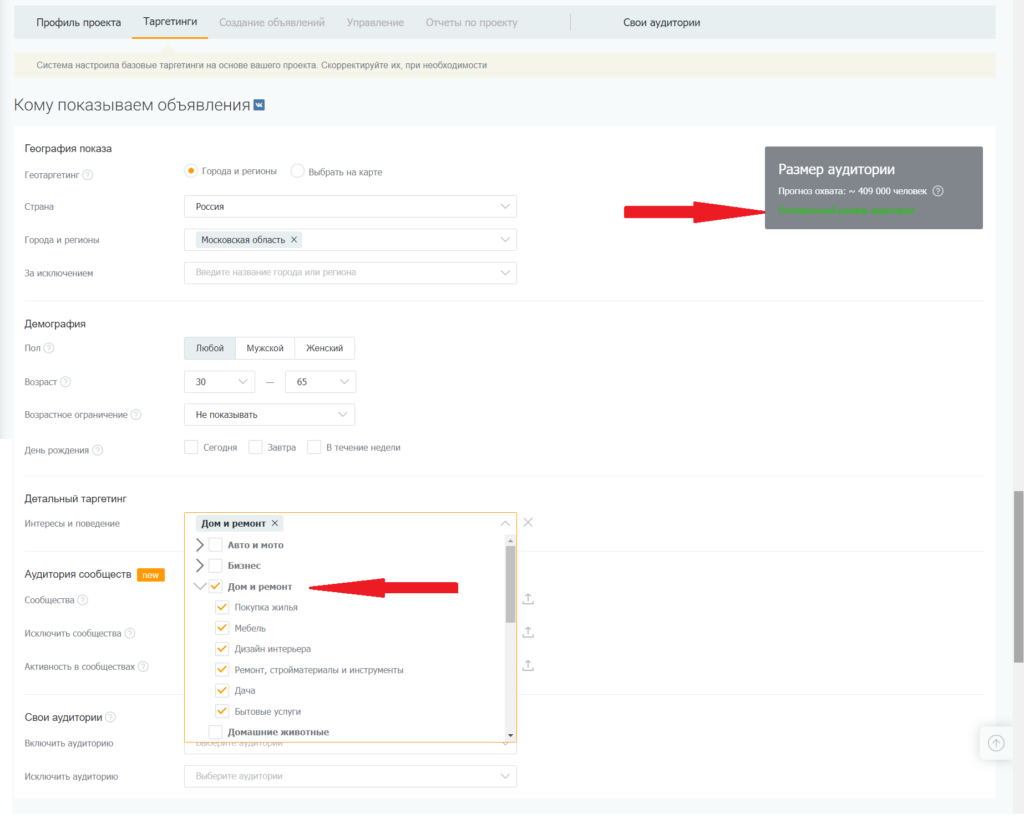Viewport: 1024px width, 818px height.
Task: Open the Страна dropdown showing Россия
Action: click(x=350, y=206)
